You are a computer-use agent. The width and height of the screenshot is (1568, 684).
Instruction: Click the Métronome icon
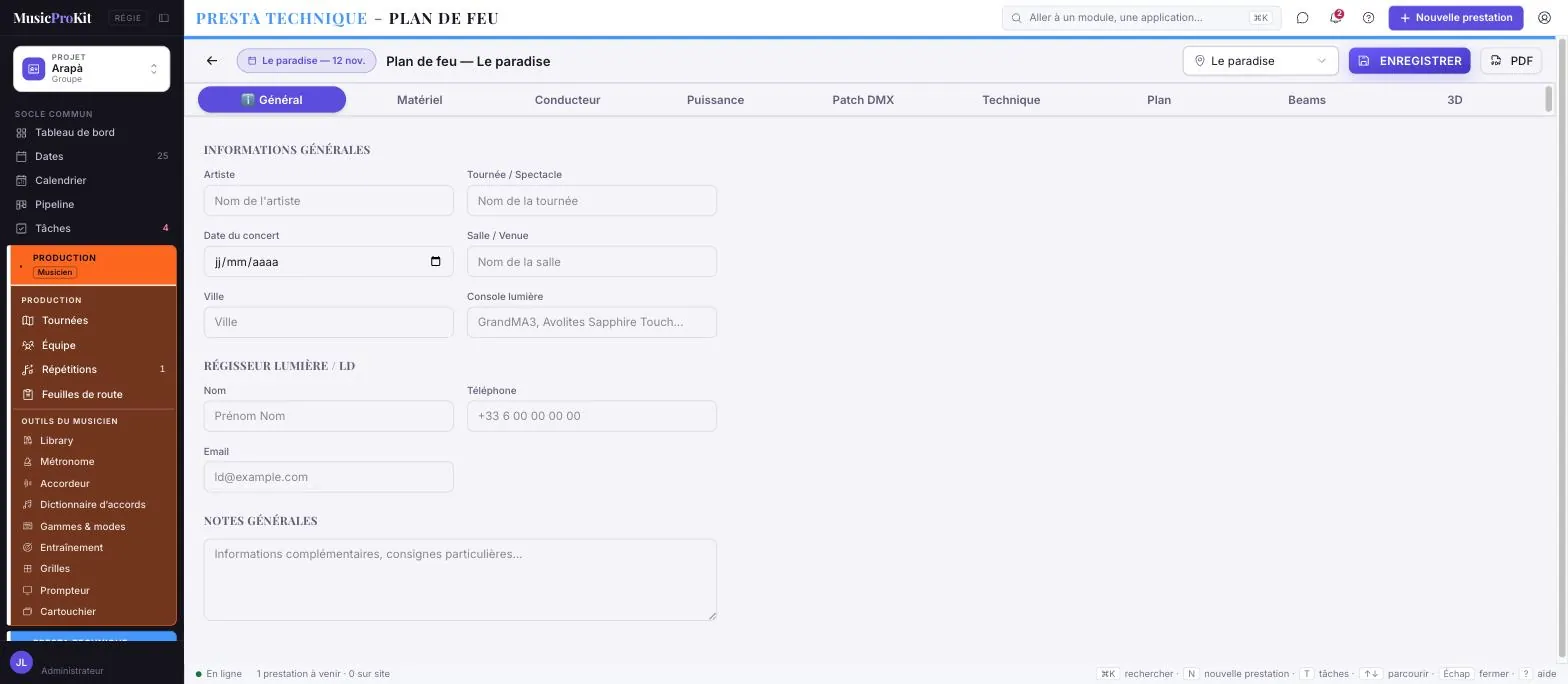[28, 462]
